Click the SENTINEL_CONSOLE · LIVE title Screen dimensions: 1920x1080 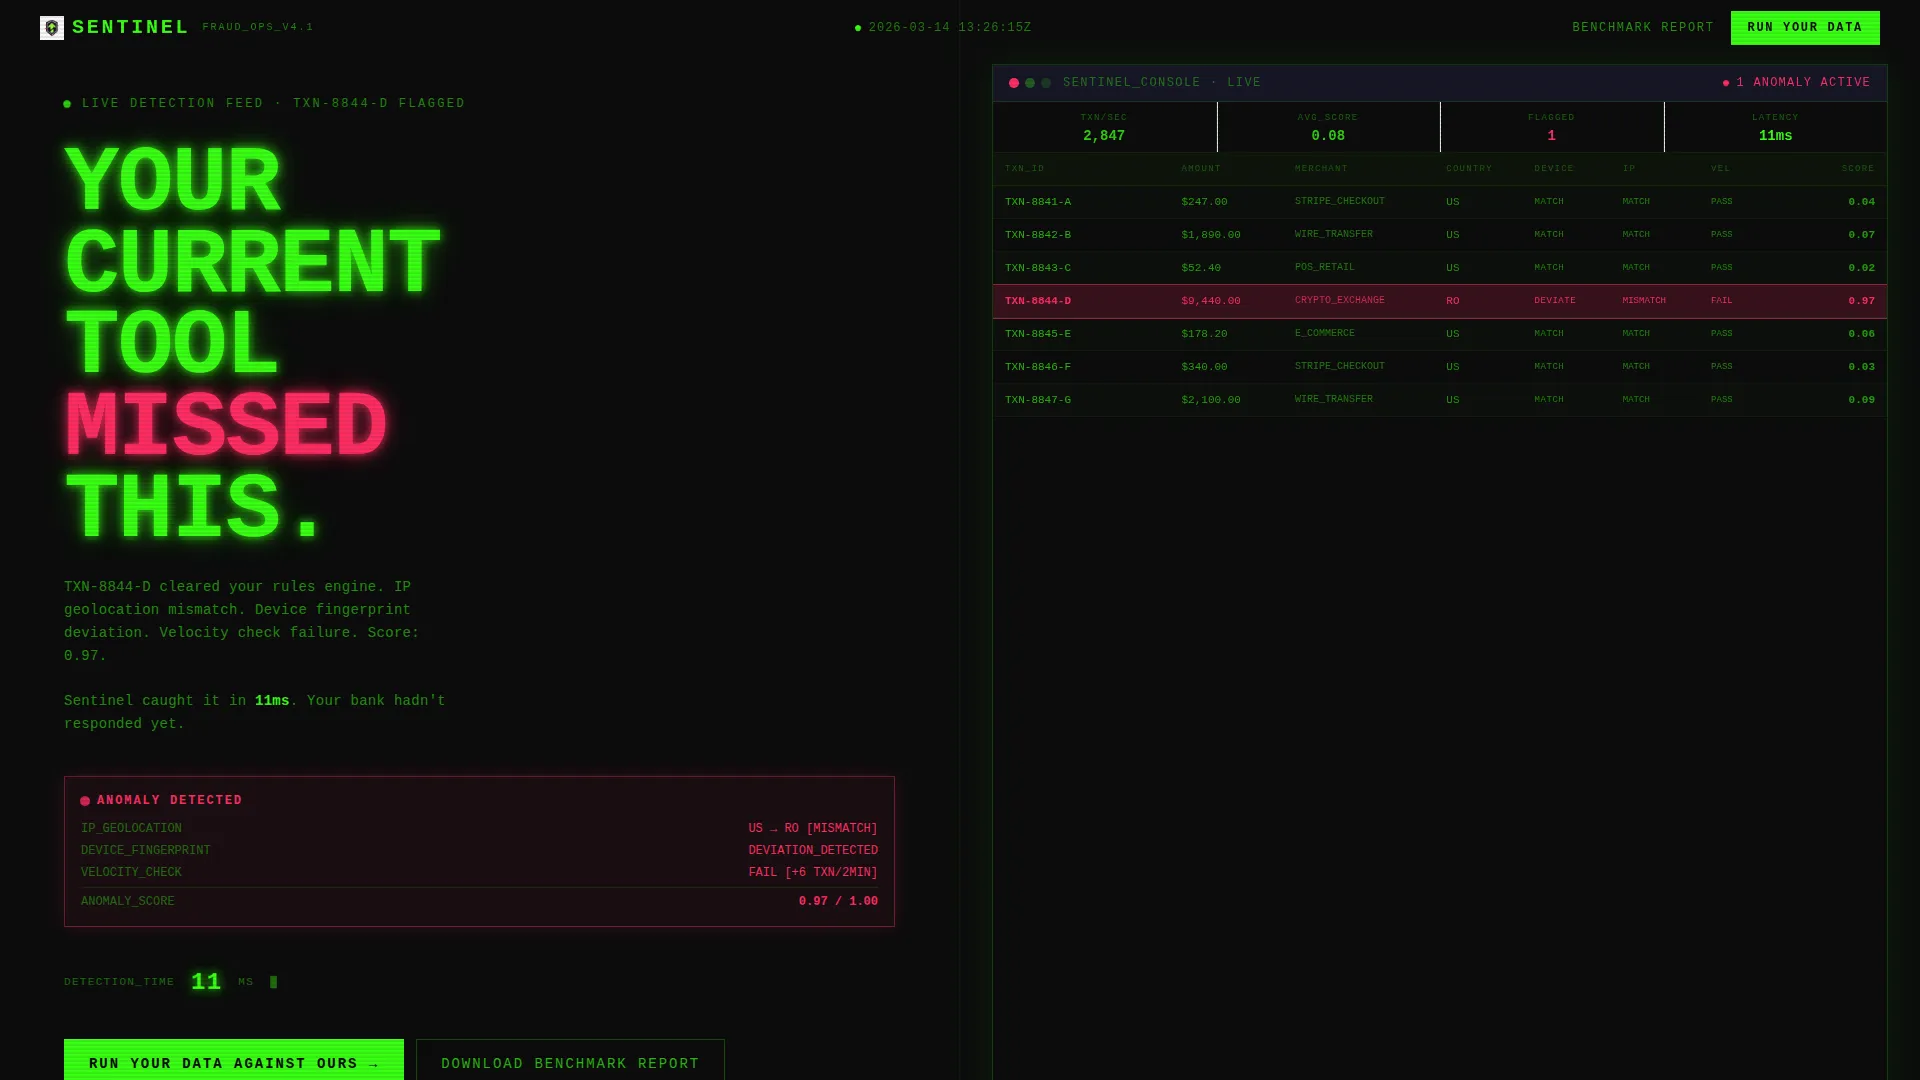click(x=1162, y=83)
